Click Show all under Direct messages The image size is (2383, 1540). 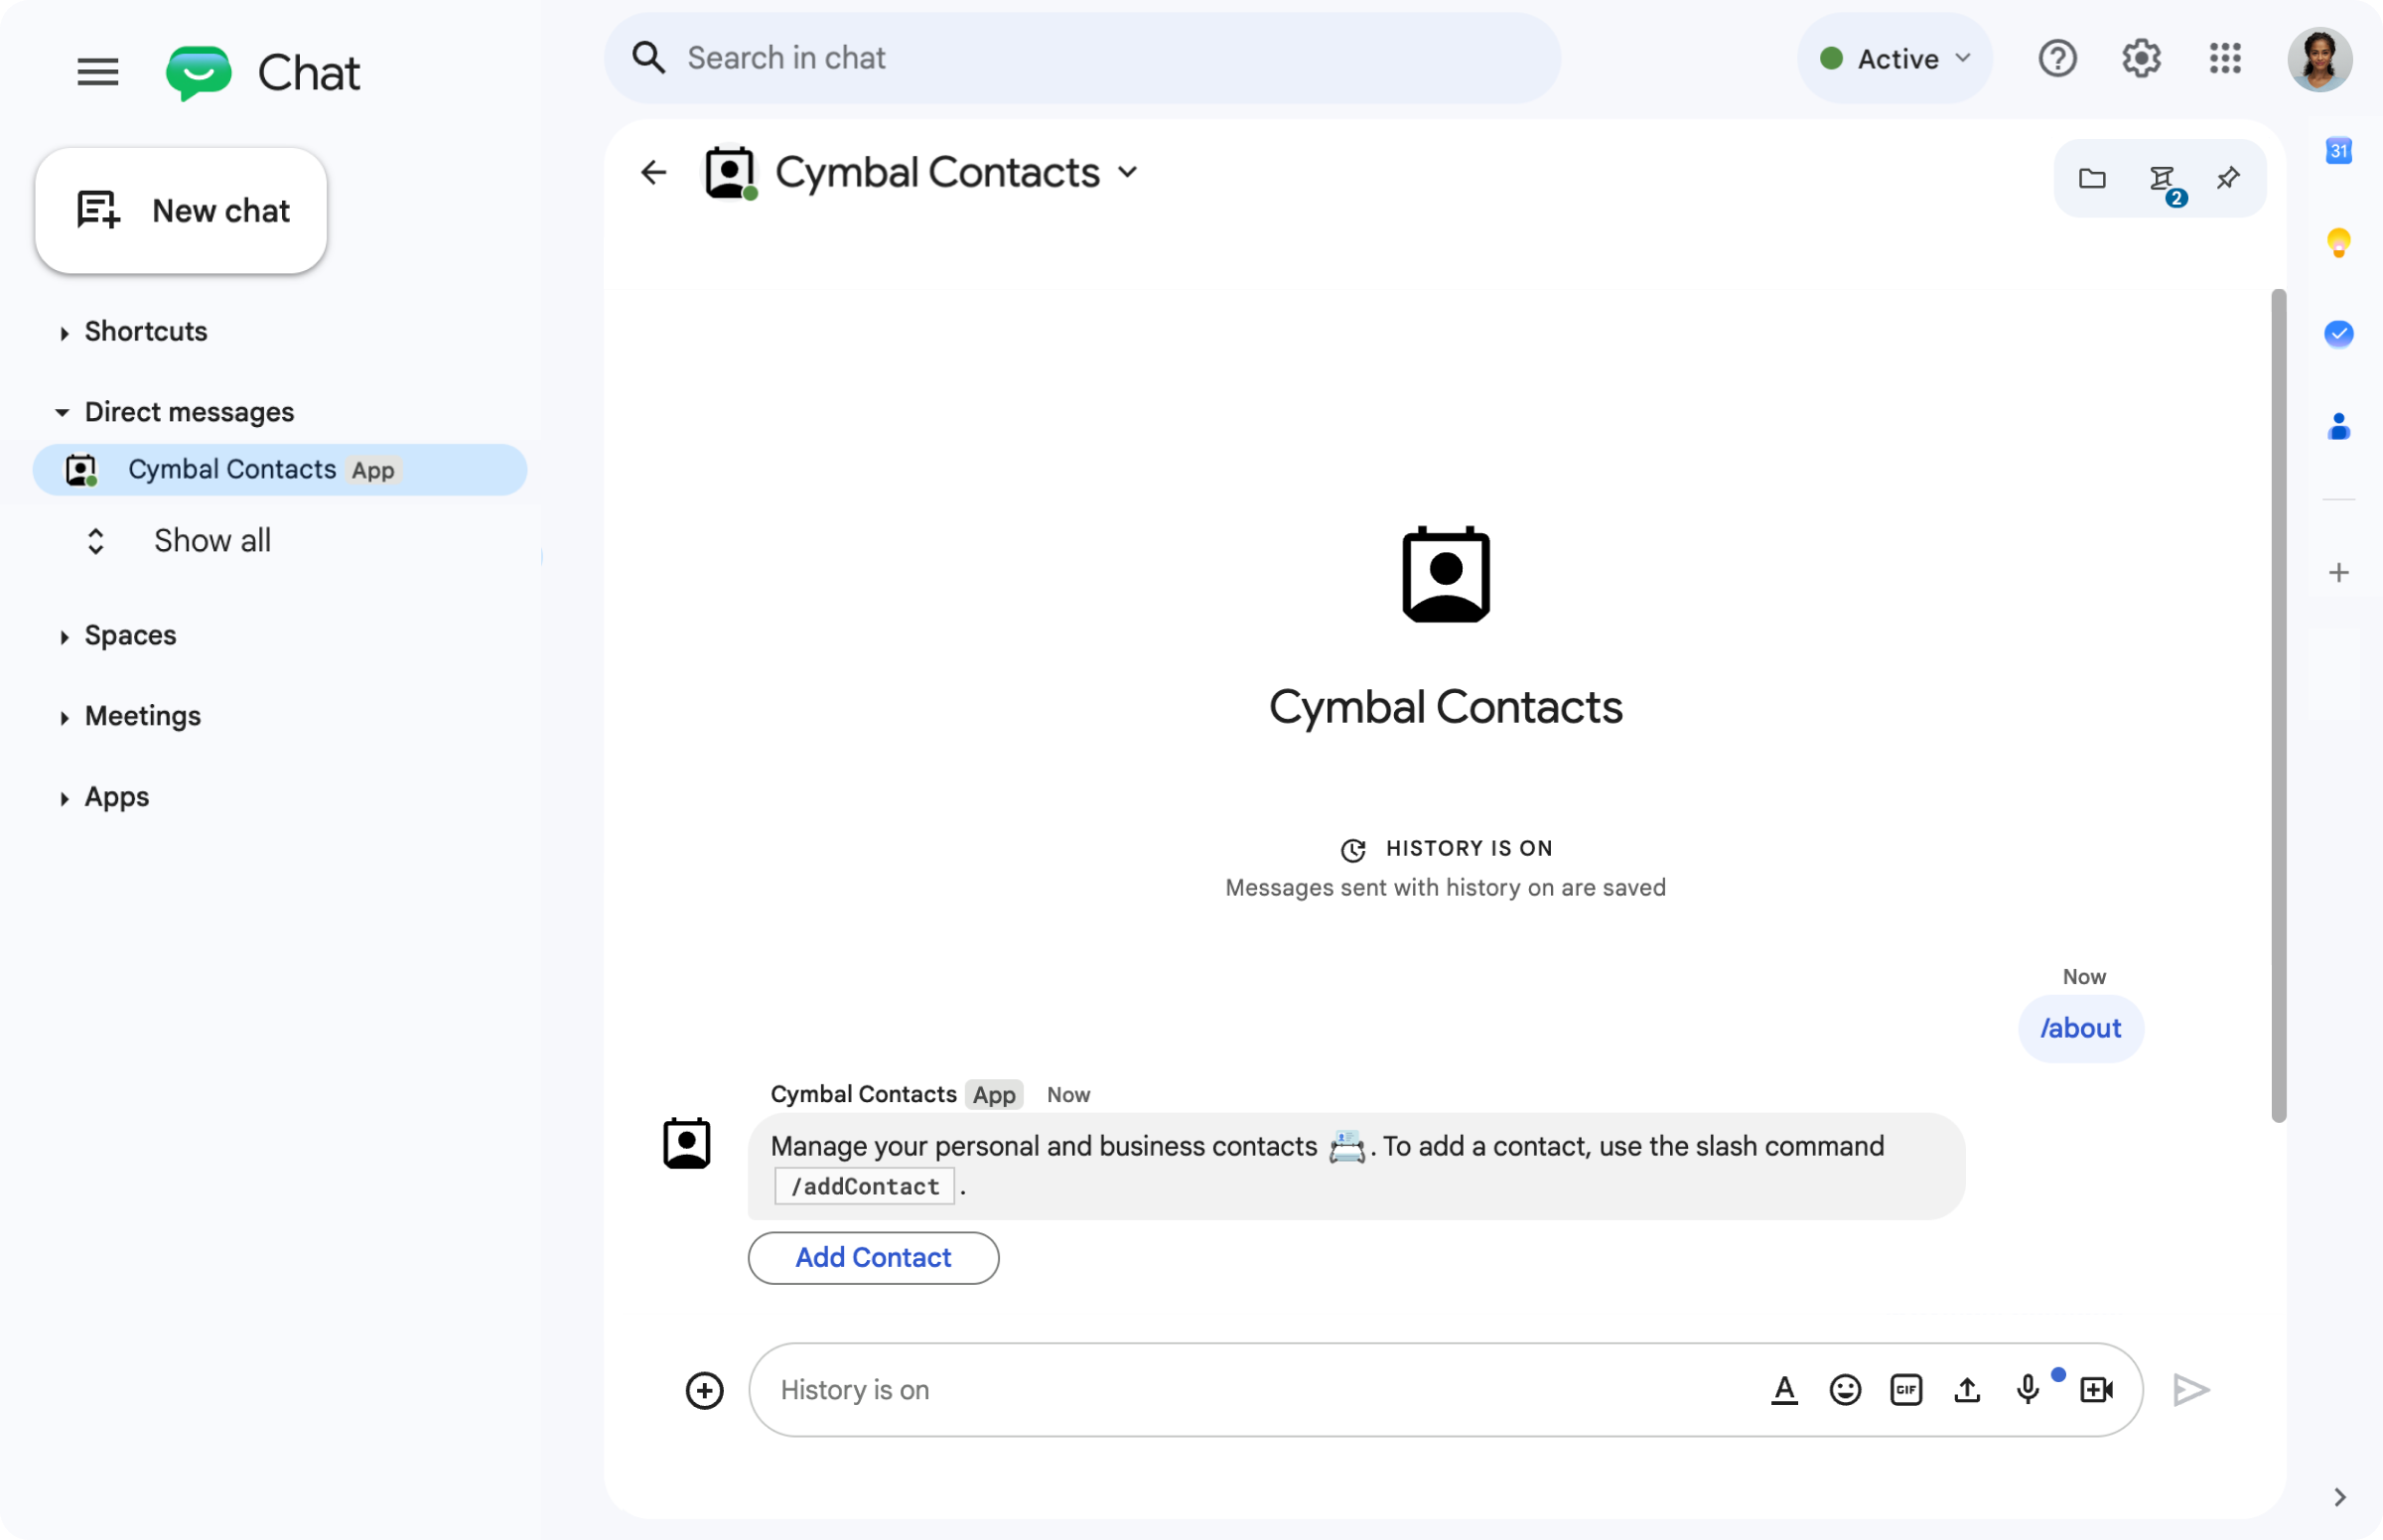[x=212, y=541]
